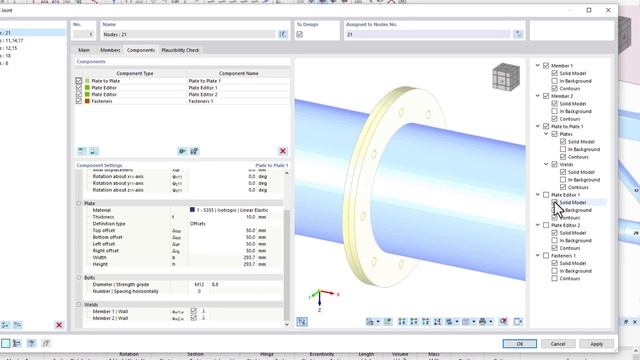Screen dimensions: 640x360
Task: Click the print icon in preview toolbar
Action: 482,322
